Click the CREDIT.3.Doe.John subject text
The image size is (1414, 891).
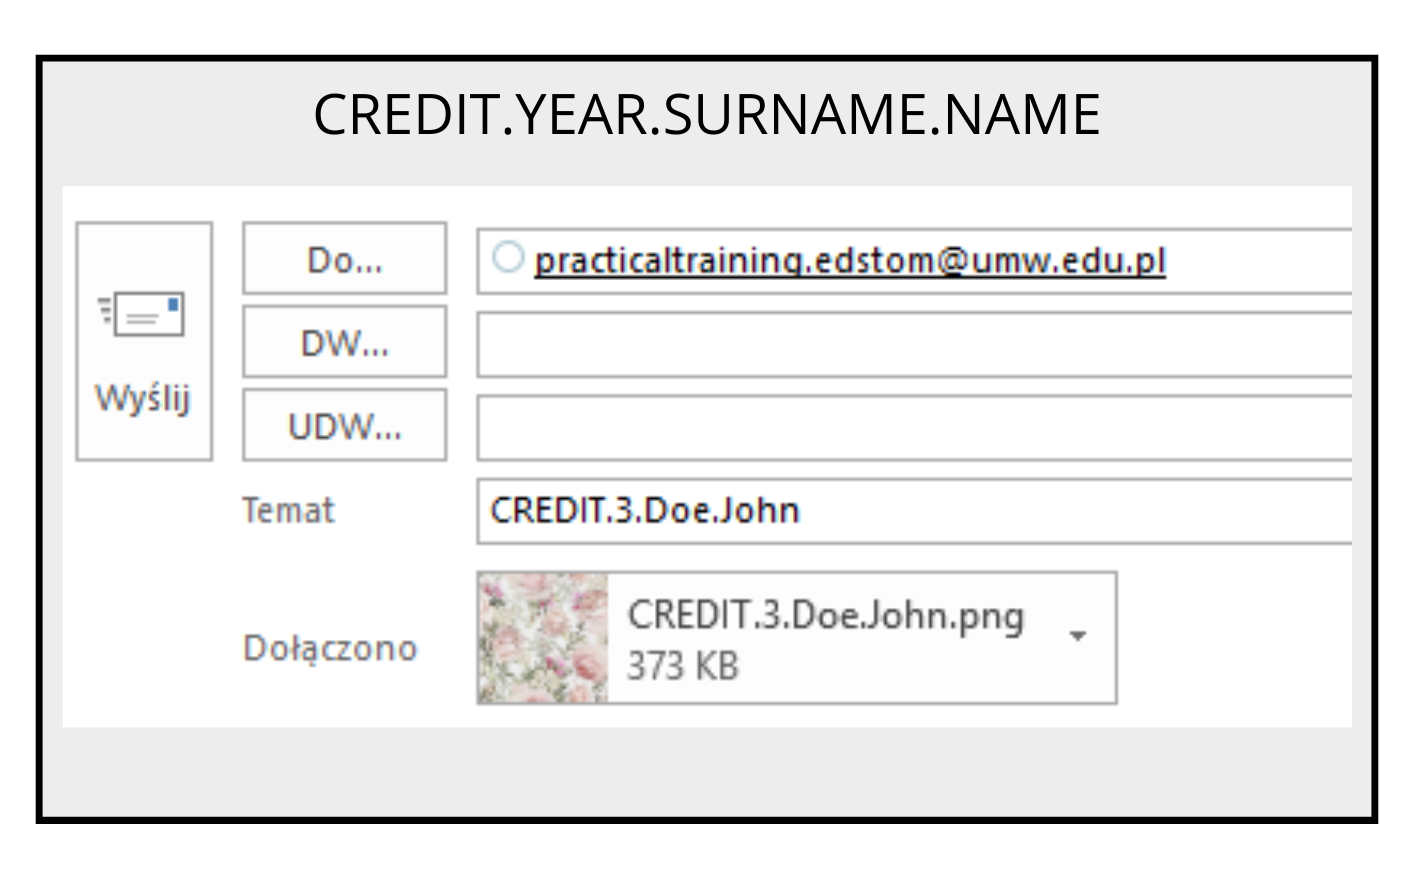point(645,511)
